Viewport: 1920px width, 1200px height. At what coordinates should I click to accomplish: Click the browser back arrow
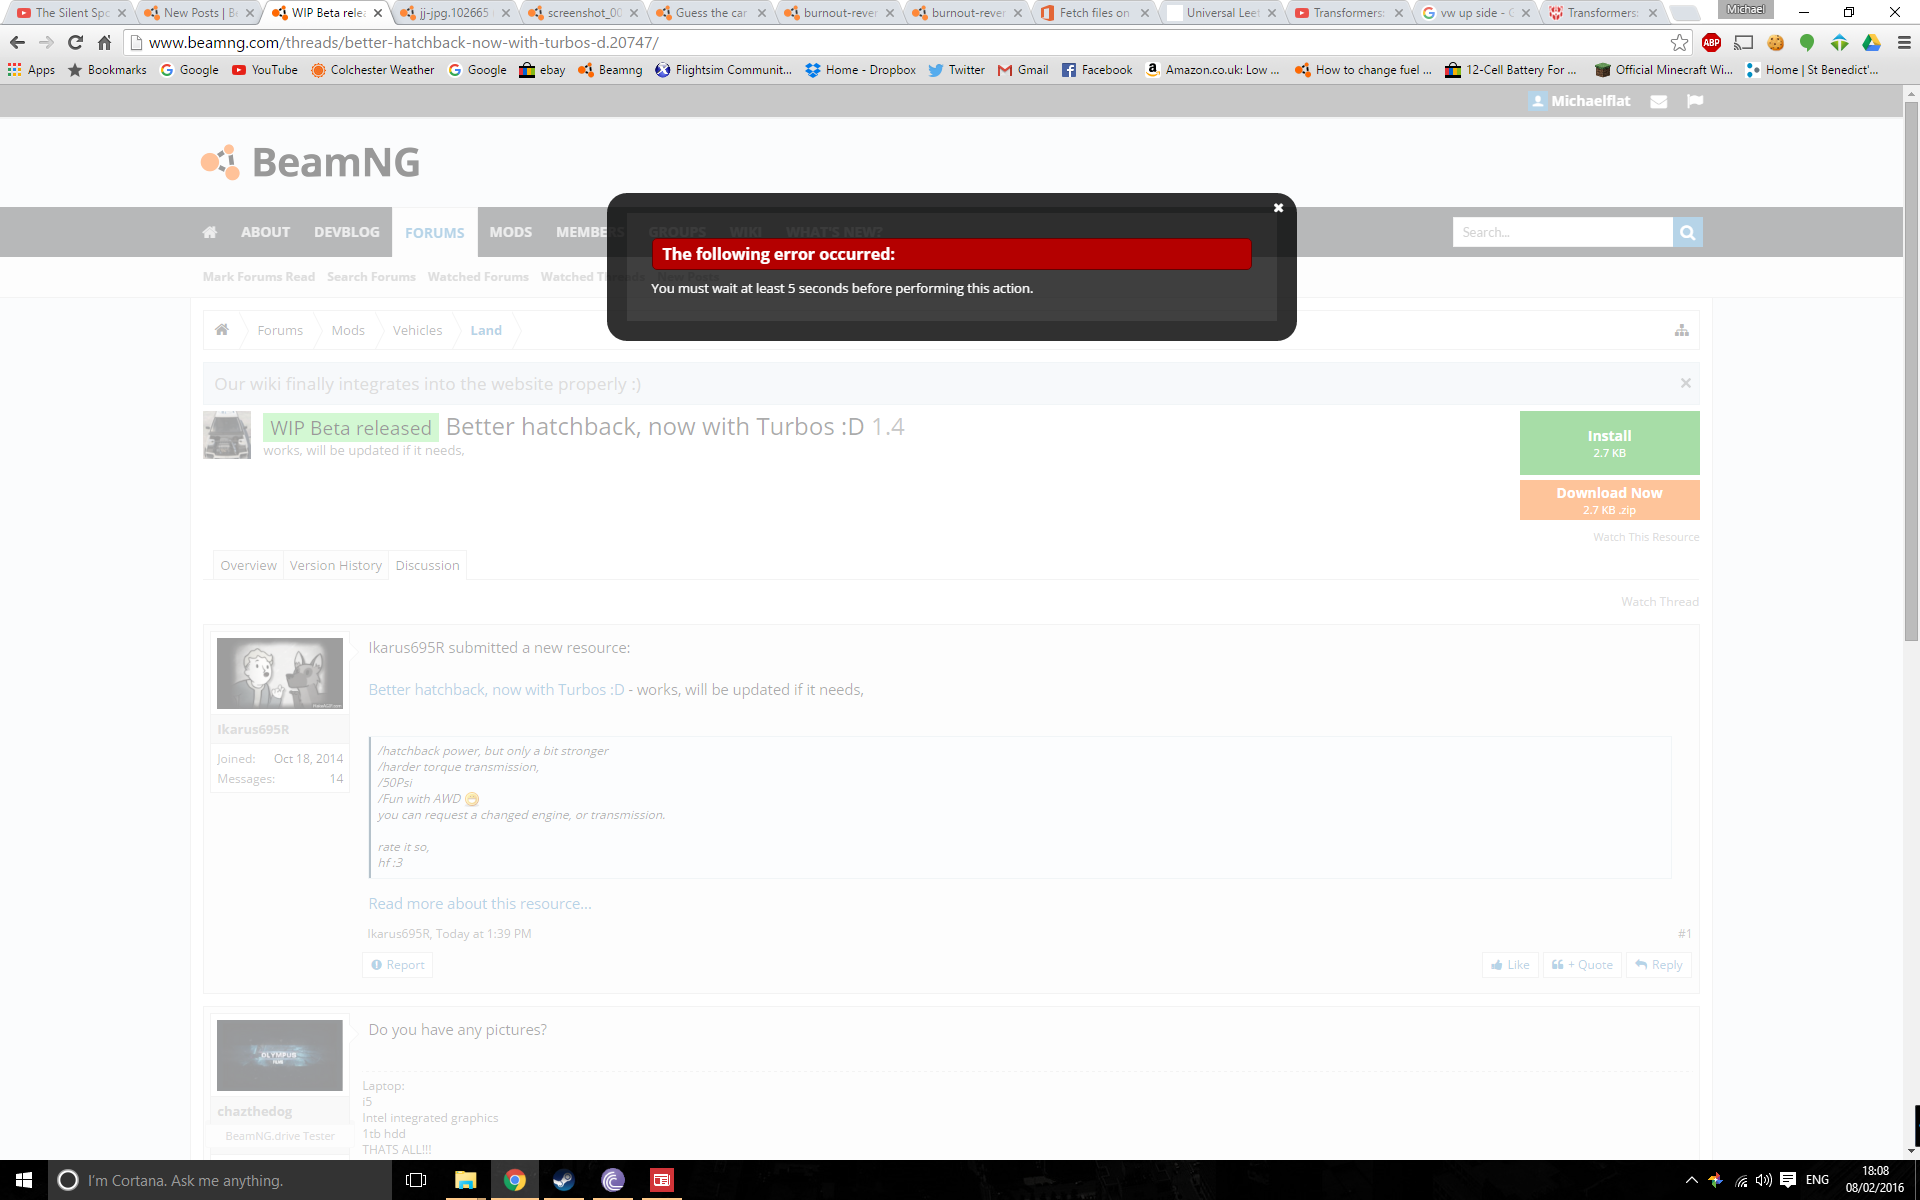pos(17,42)
